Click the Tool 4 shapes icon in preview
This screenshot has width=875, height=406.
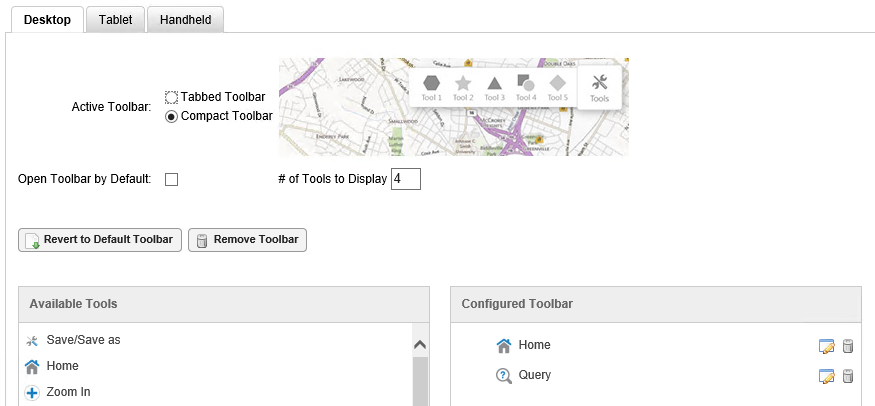pyautogui.click(x=526, y=83)
